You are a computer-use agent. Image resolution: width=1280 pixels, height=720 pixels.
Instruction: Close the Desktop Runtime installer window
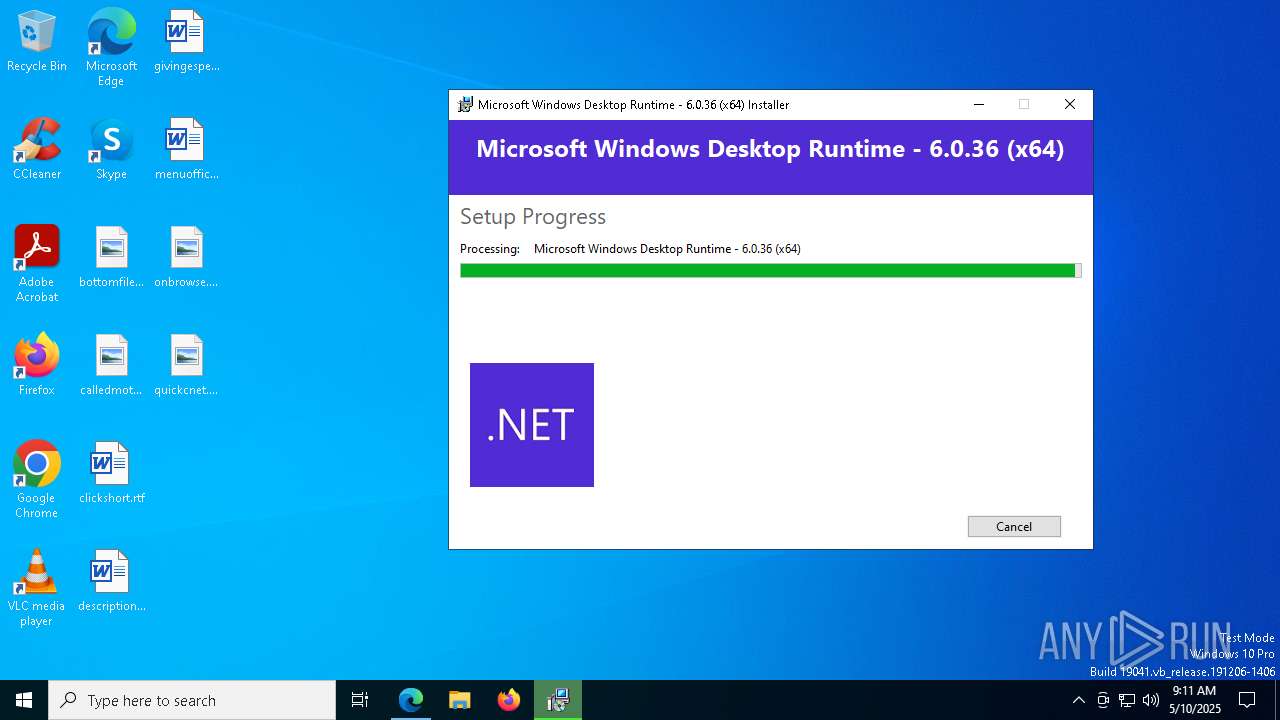coord(1070,105)
